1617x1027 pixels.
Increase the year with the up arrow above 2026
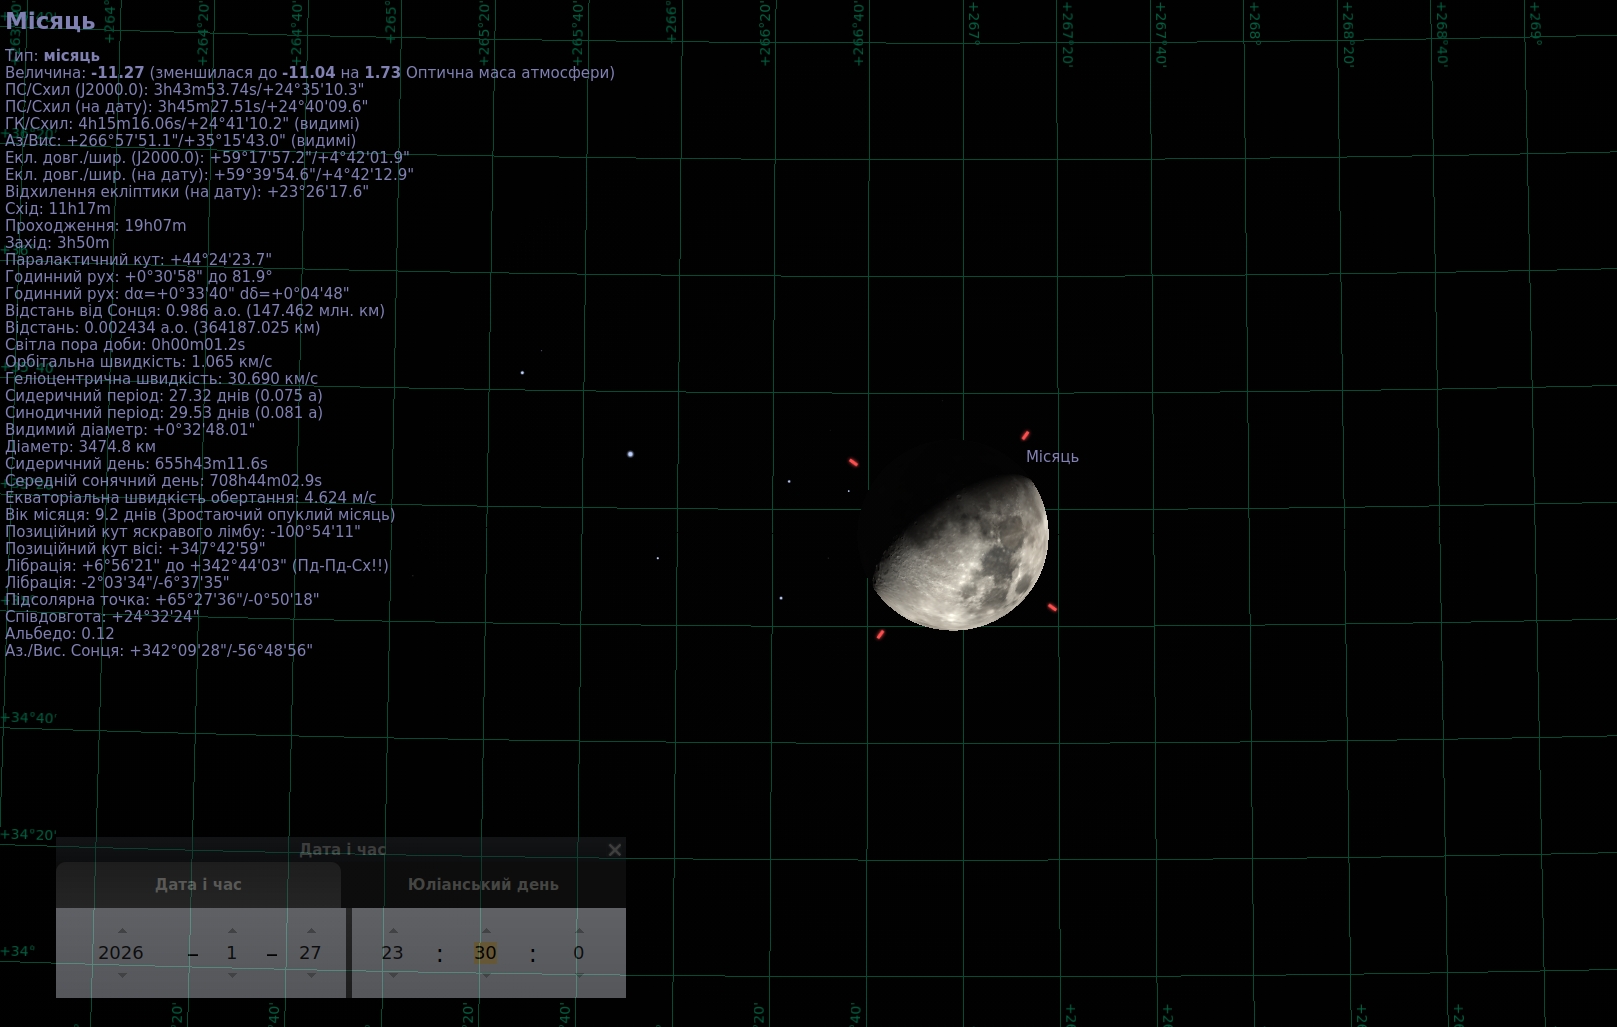(x=122, y=931)
